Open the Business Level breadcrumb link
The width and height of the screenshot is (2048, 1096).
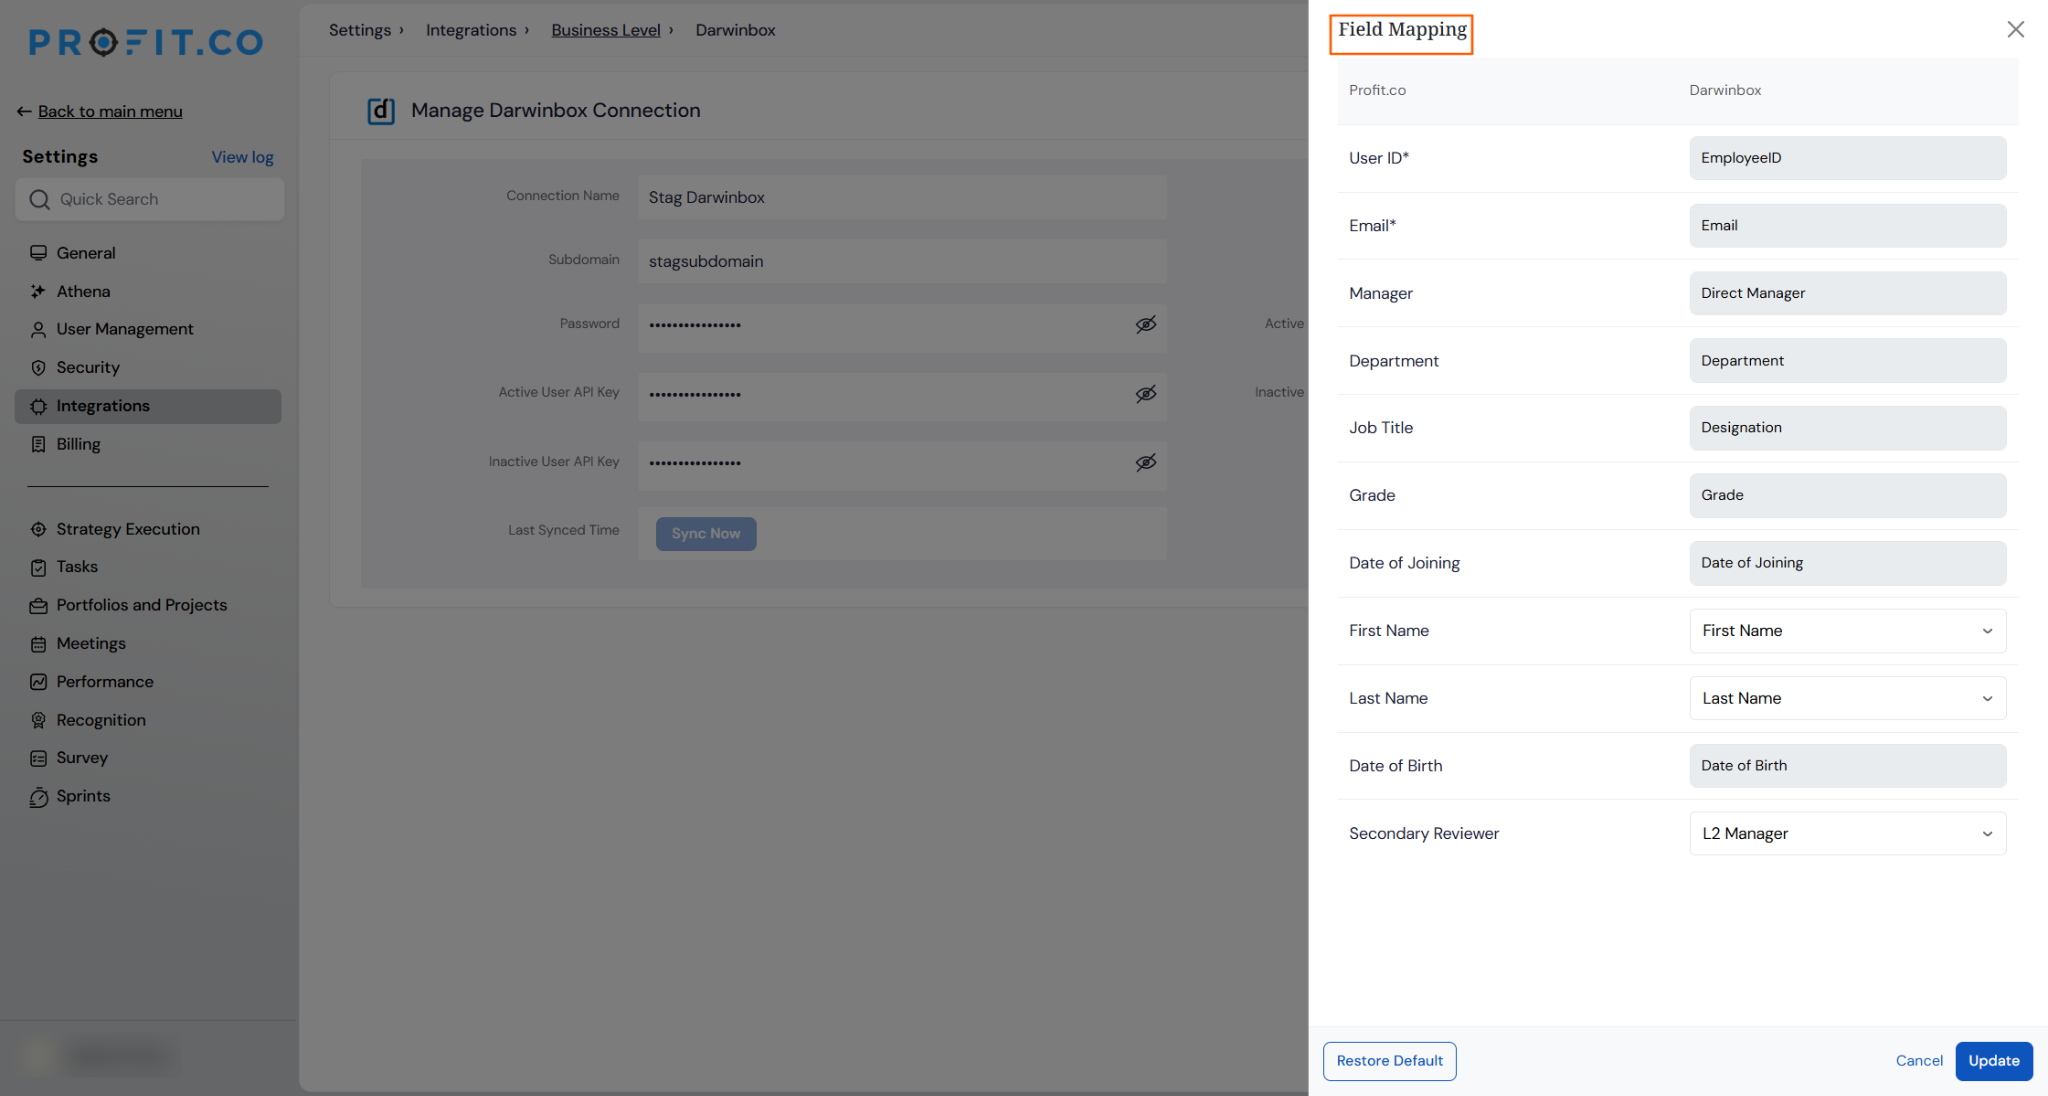(606, 30)
